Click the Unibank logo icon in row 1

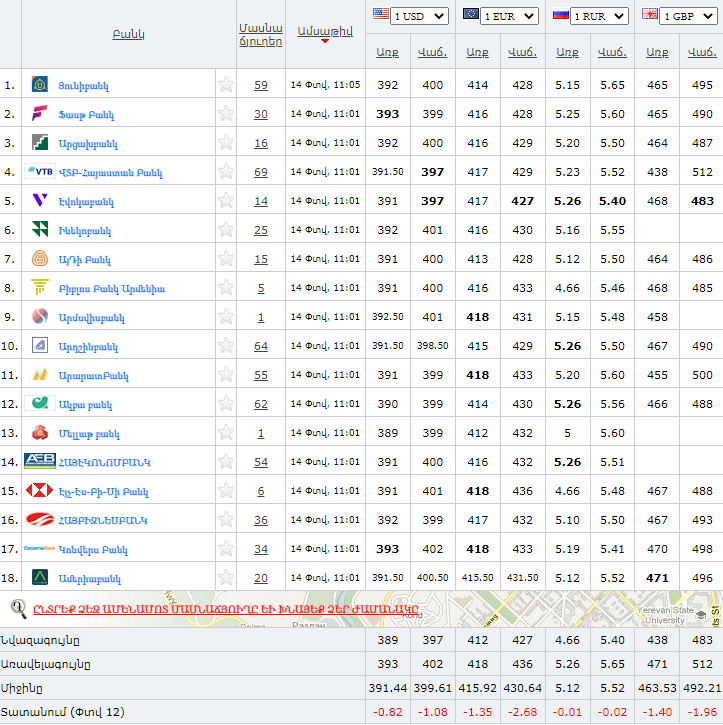coord(40,85)
